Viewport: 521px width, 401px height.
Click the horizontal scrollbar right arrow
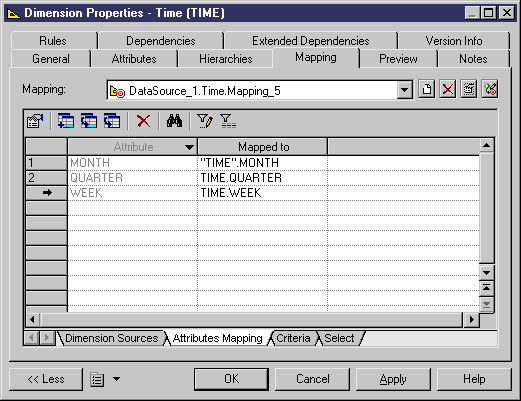click(471, 320)
